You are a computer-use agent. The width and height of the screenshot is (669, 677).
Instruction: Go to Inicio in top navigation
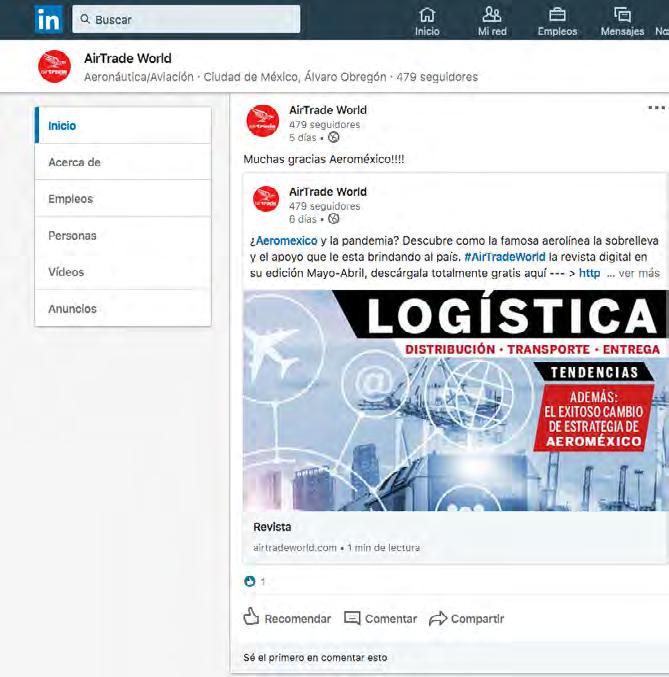click(x=427, y=22)
